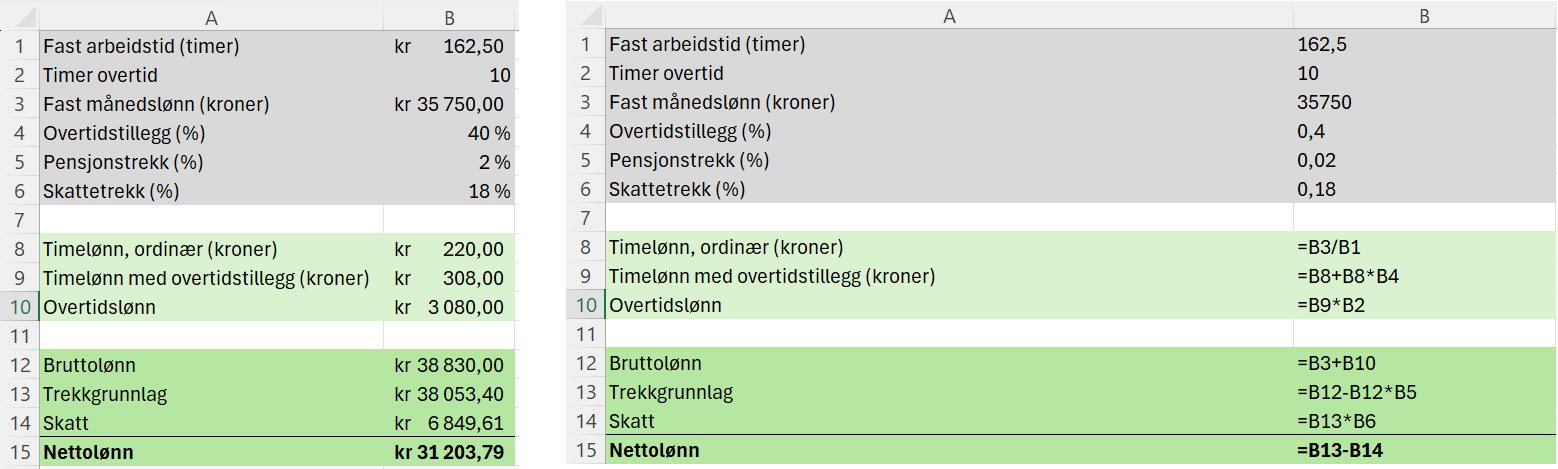The image size is (1558, 469).
Task: Select the Skatt value kr 6 849,61
Action: (450, 423)
